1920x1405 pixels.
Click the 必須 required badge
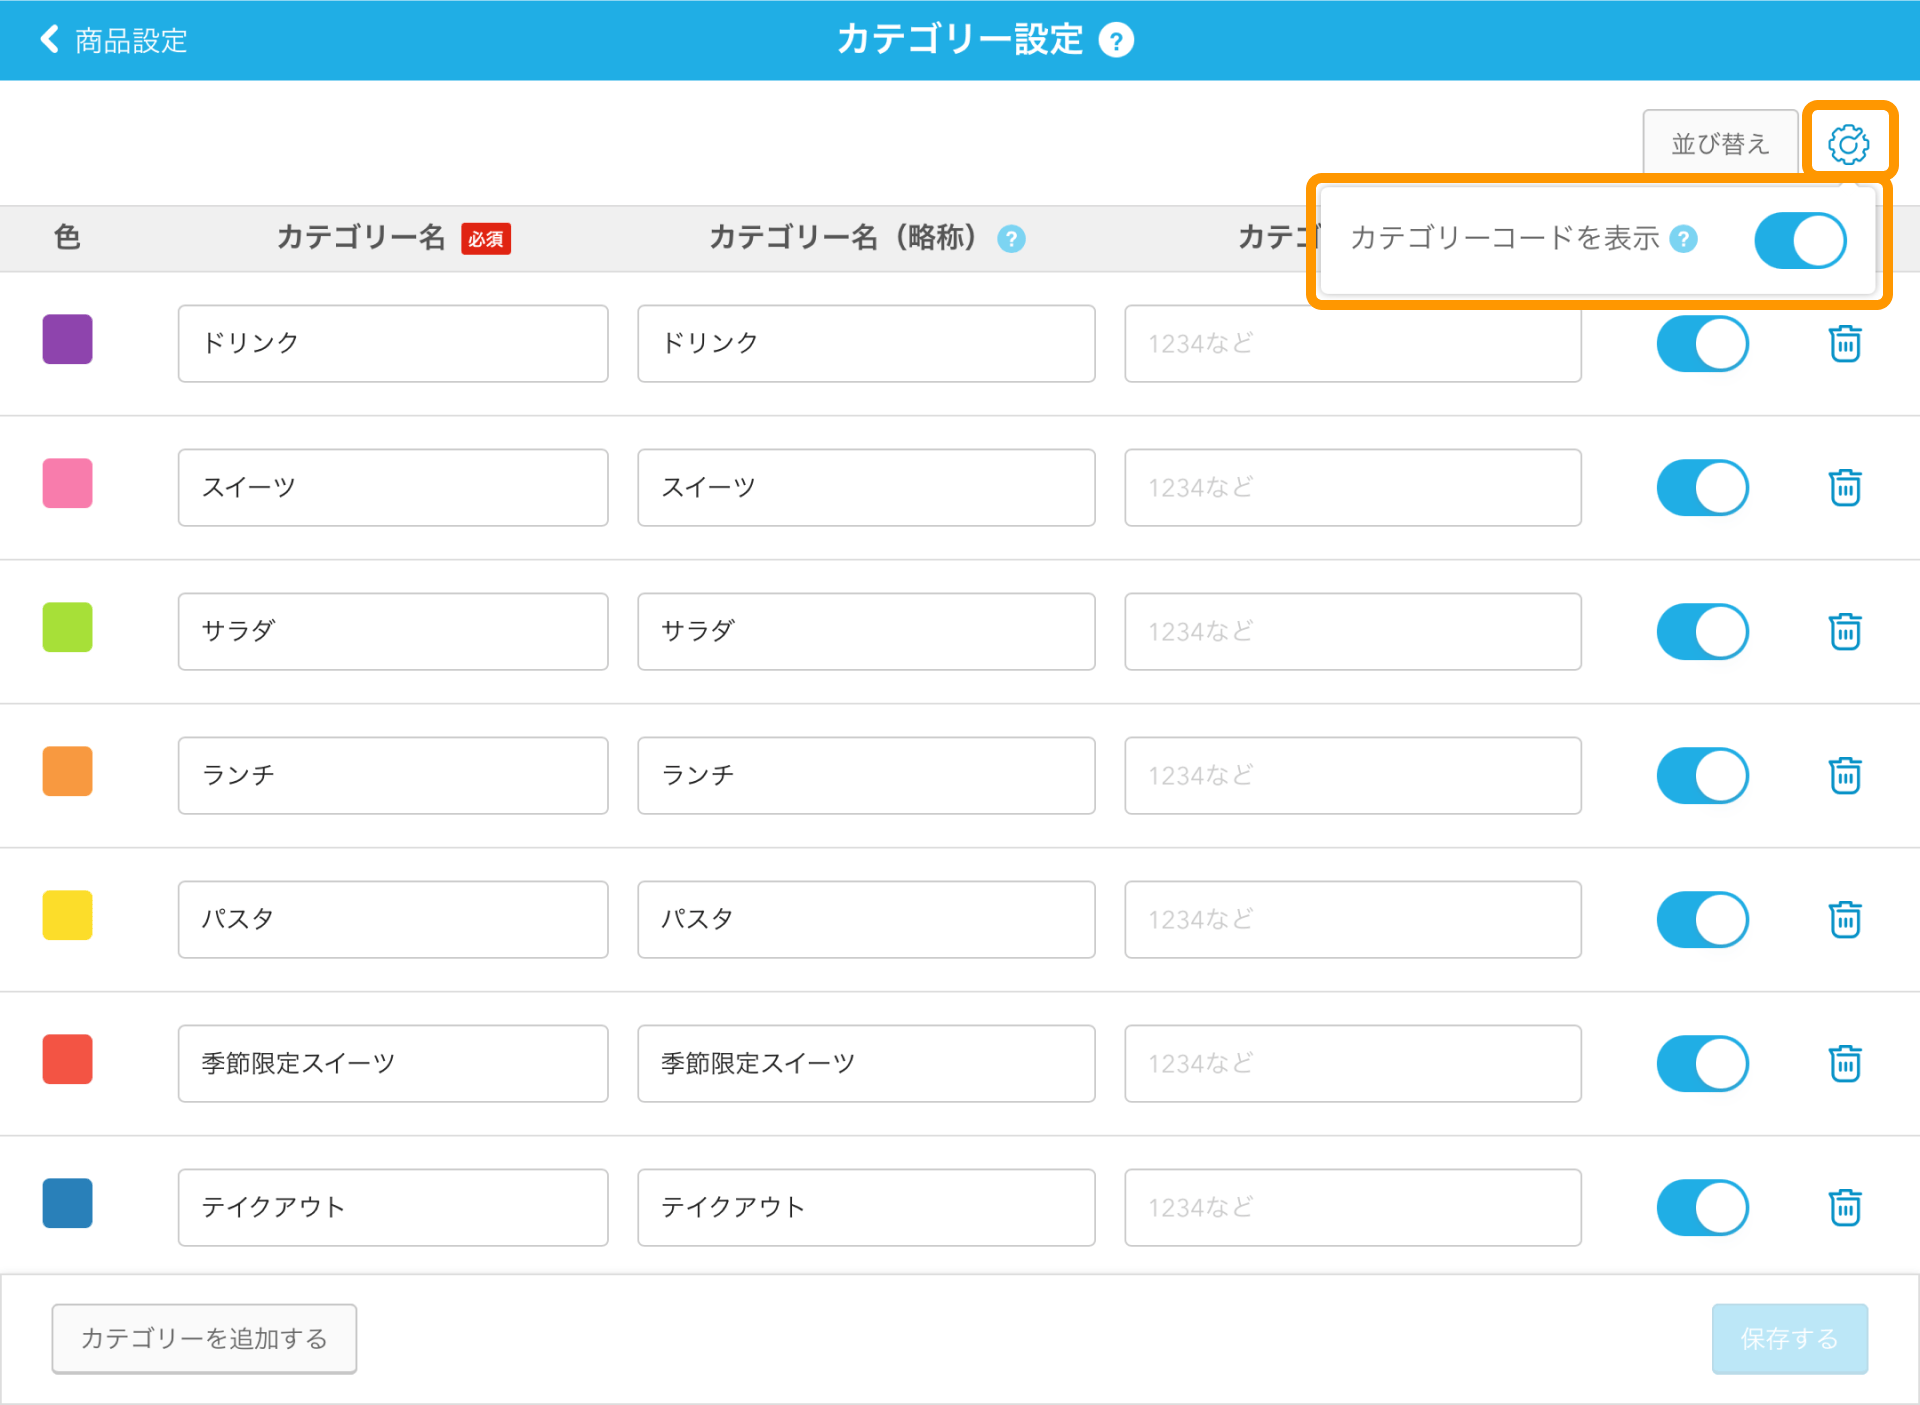pos(486,239)
